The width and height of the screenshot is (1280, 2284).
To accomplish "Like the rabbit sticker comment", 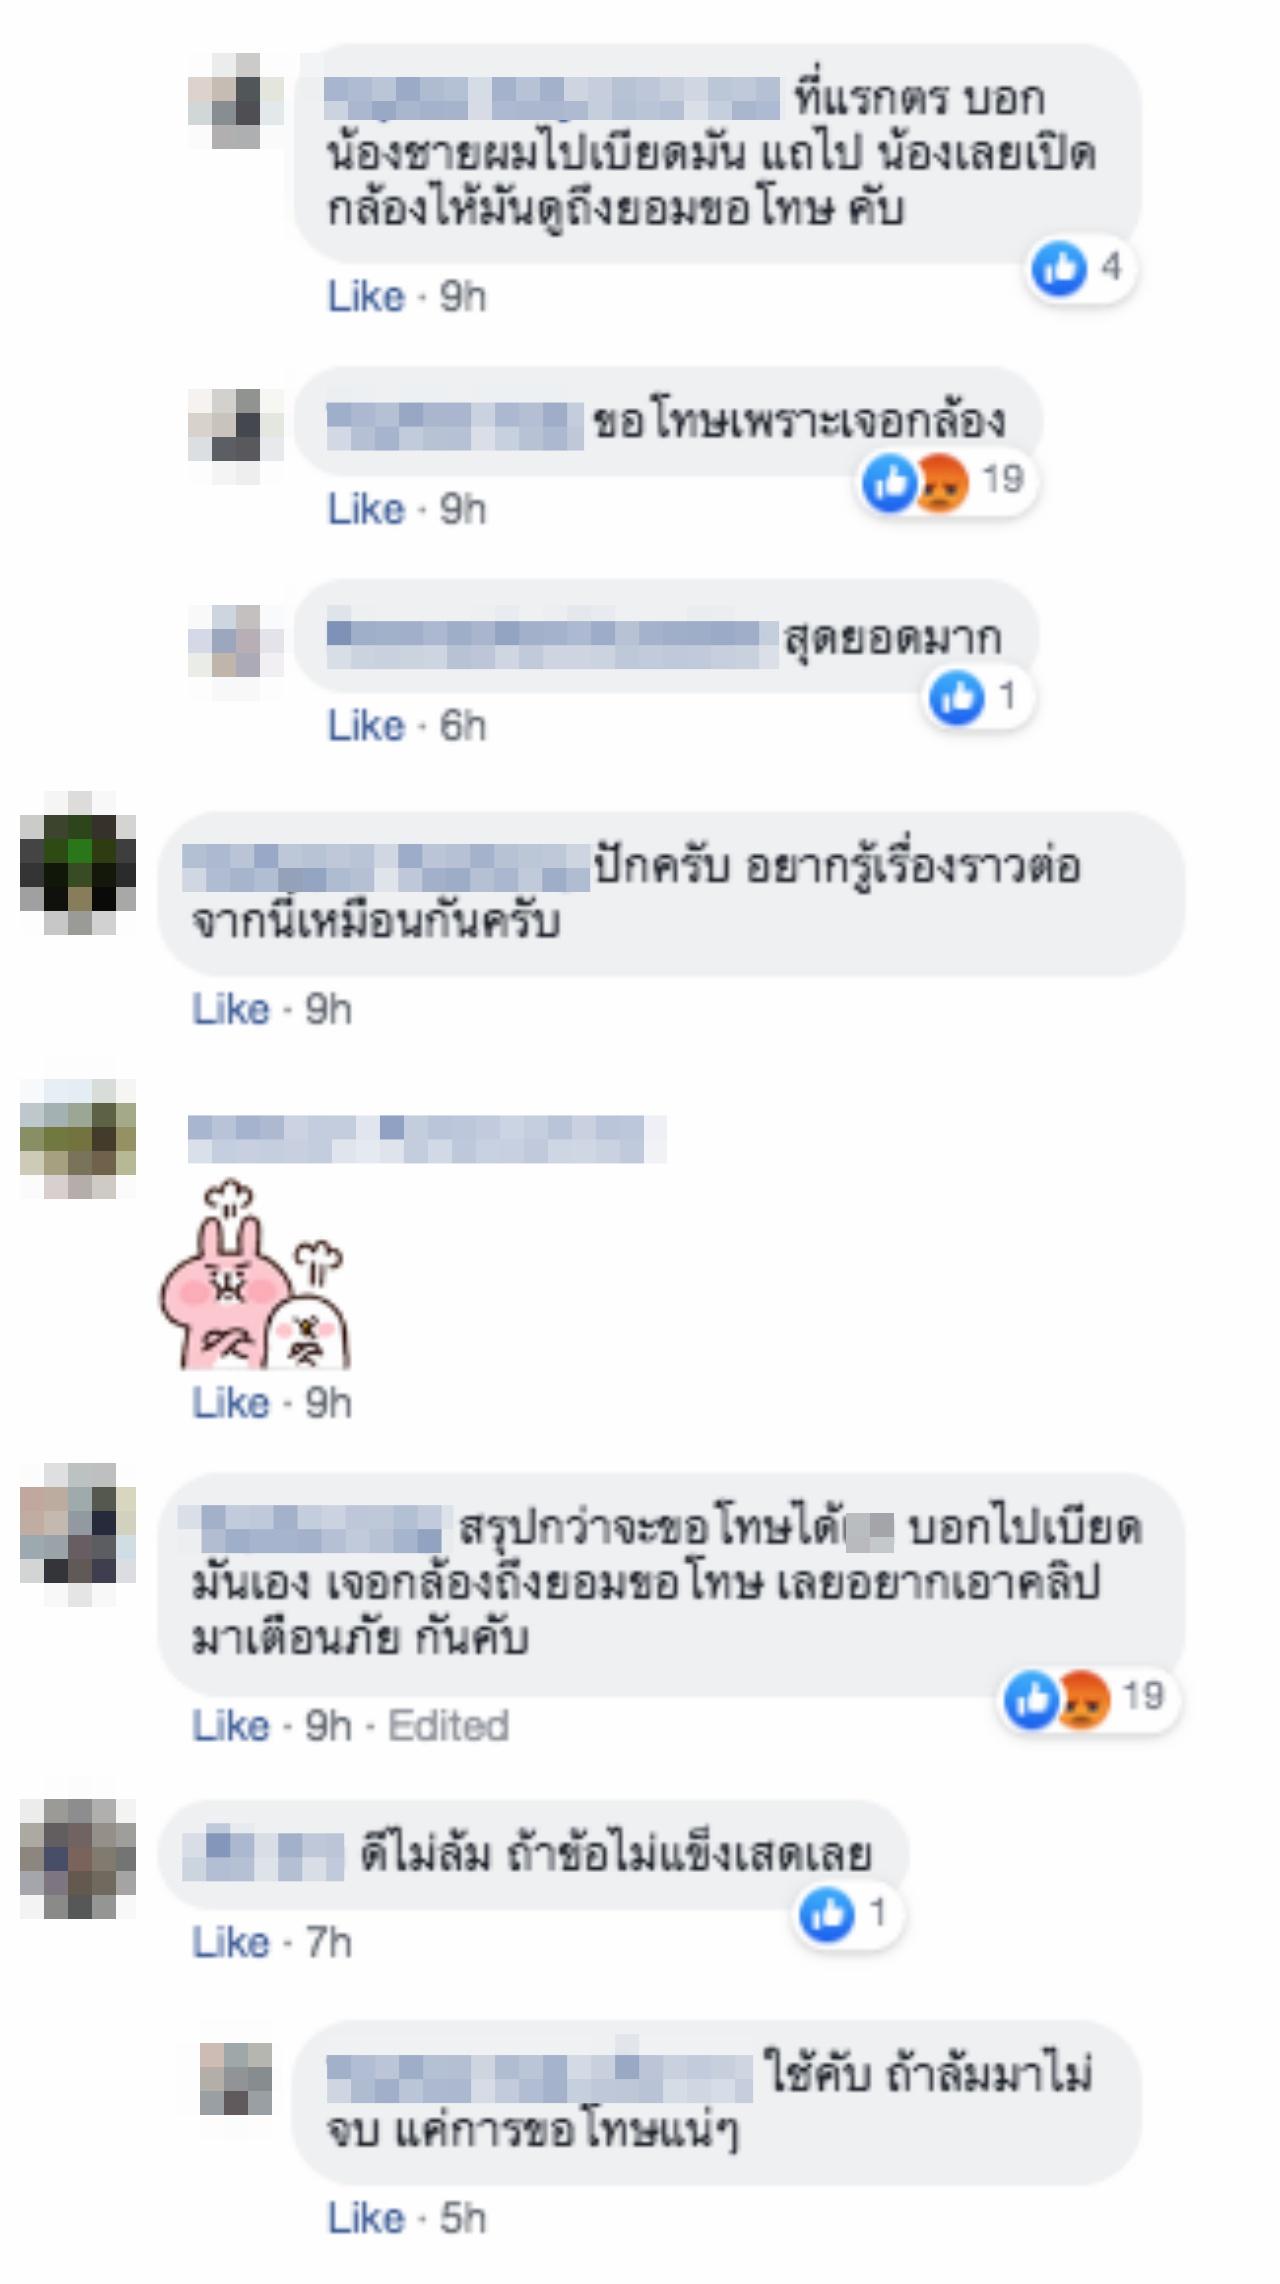I will [231, 1404].
